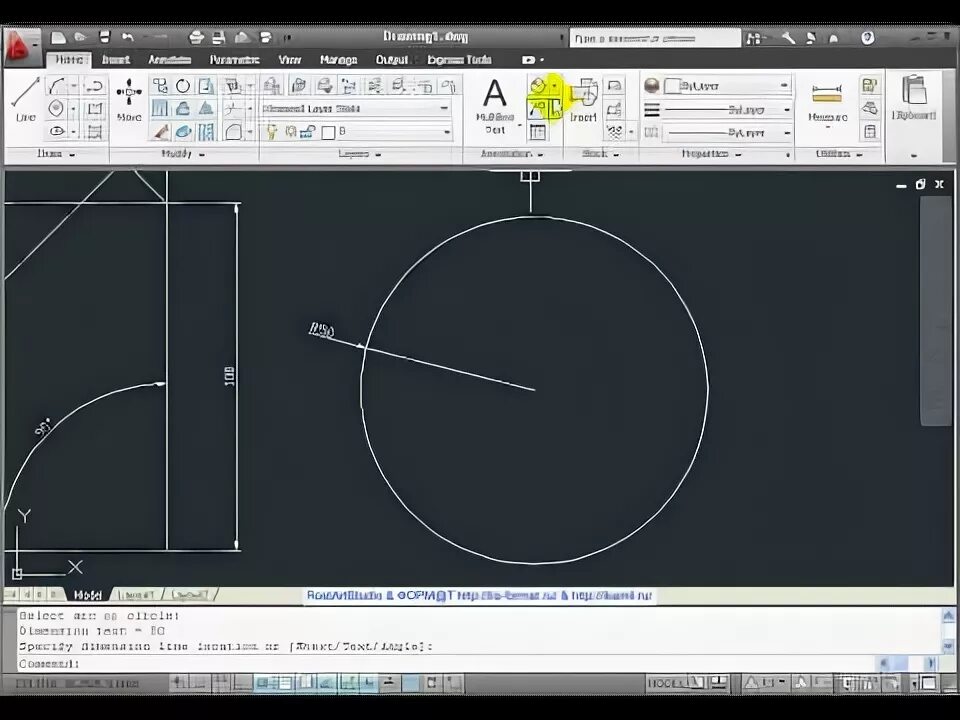Expand the Annotation panel title arrow
The width and height of the screenshot is (960, 720).
540,155
